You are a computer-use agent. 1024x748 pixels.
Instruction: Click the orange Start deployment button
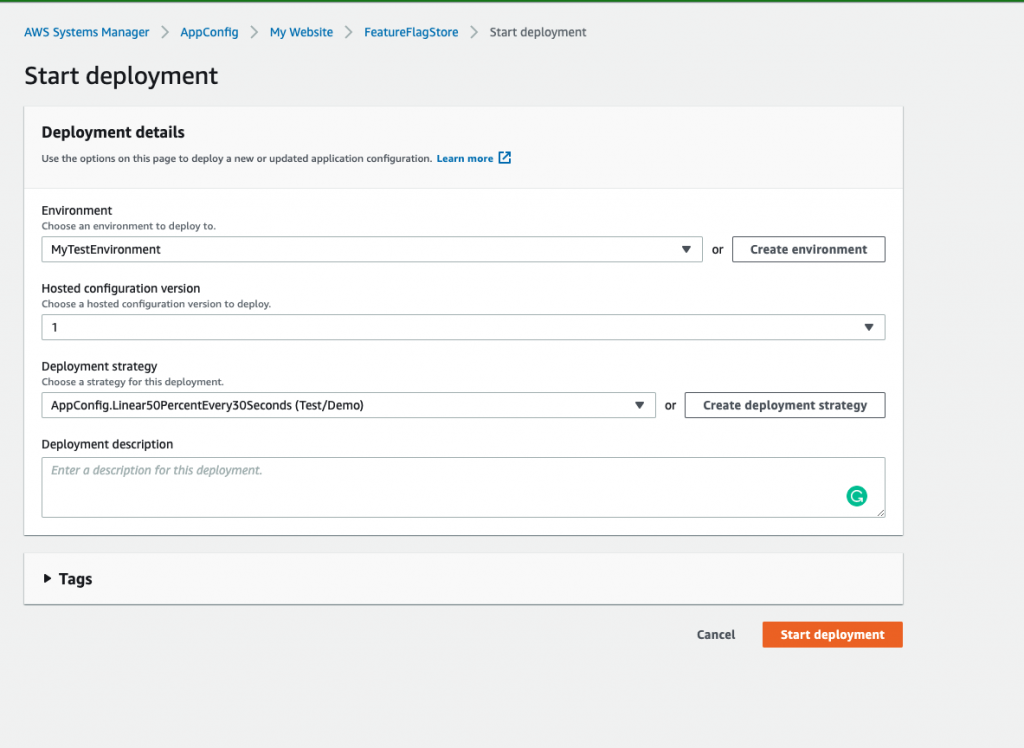pos(833,634)
